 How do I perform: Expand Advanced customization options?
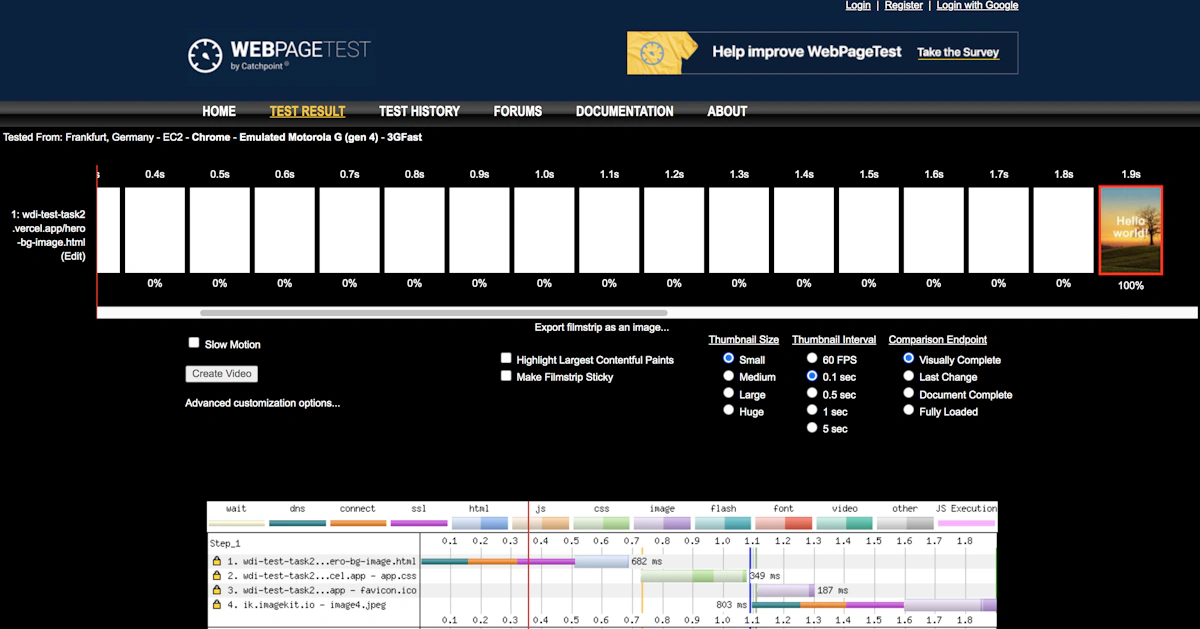262,403
